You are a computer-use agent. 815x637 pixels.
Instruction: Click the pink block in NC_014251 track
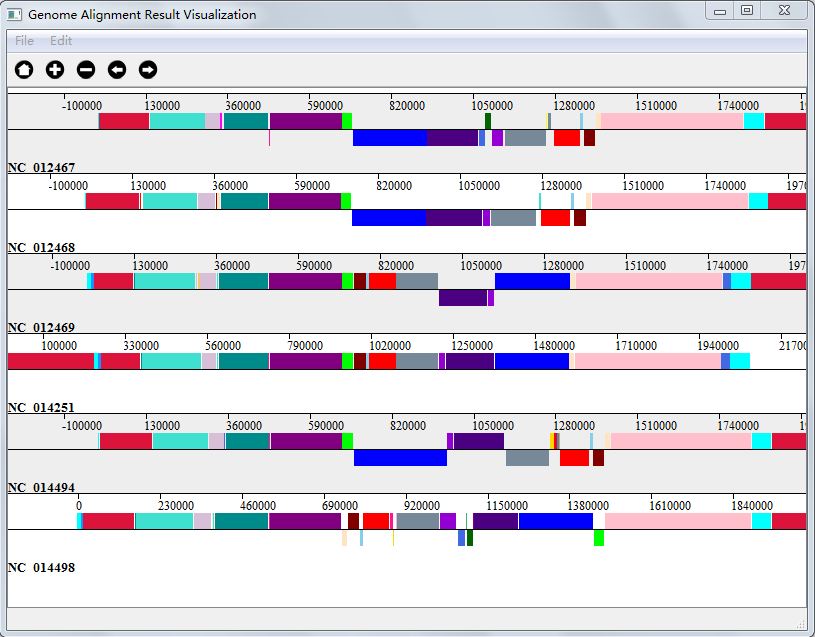coord(648,361)
